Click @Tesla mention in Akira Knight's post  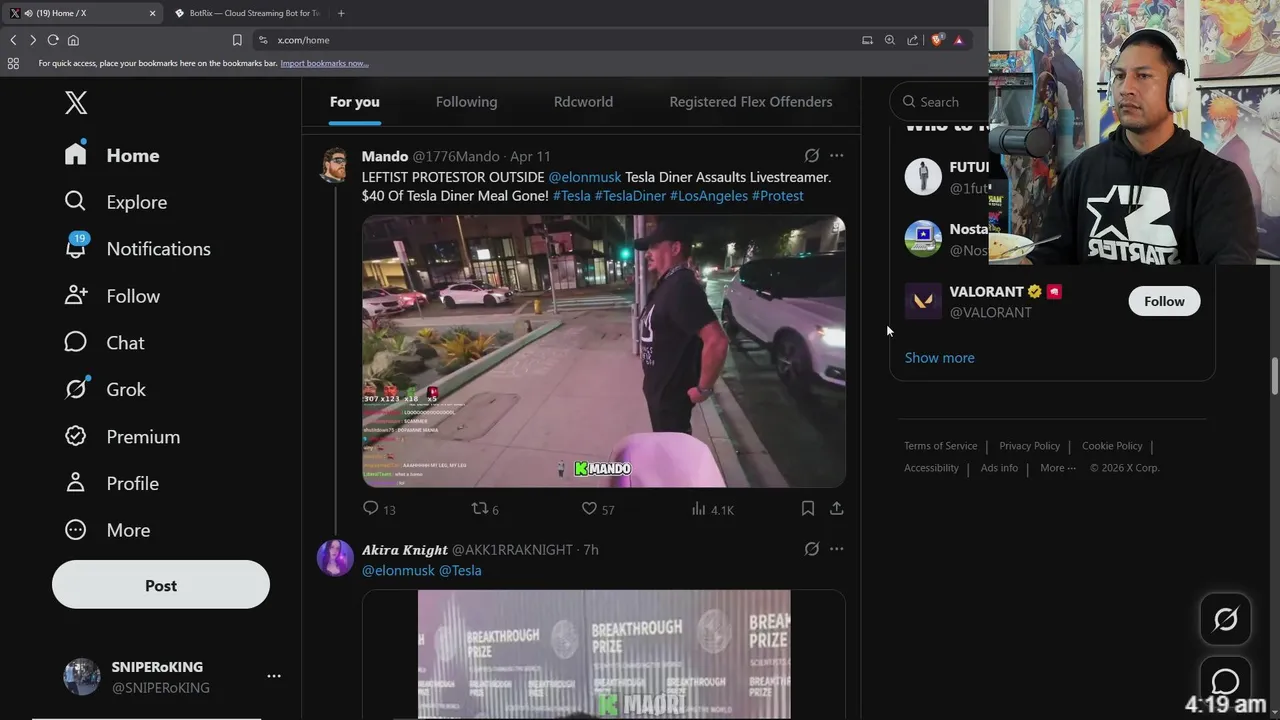[x=460, y=570]
